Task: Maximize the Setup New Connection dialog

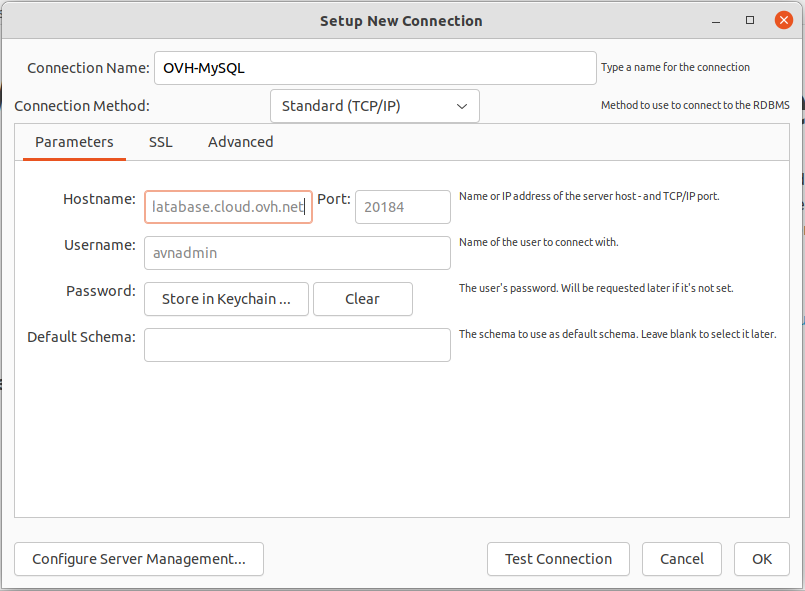Action: click(750, 20)
